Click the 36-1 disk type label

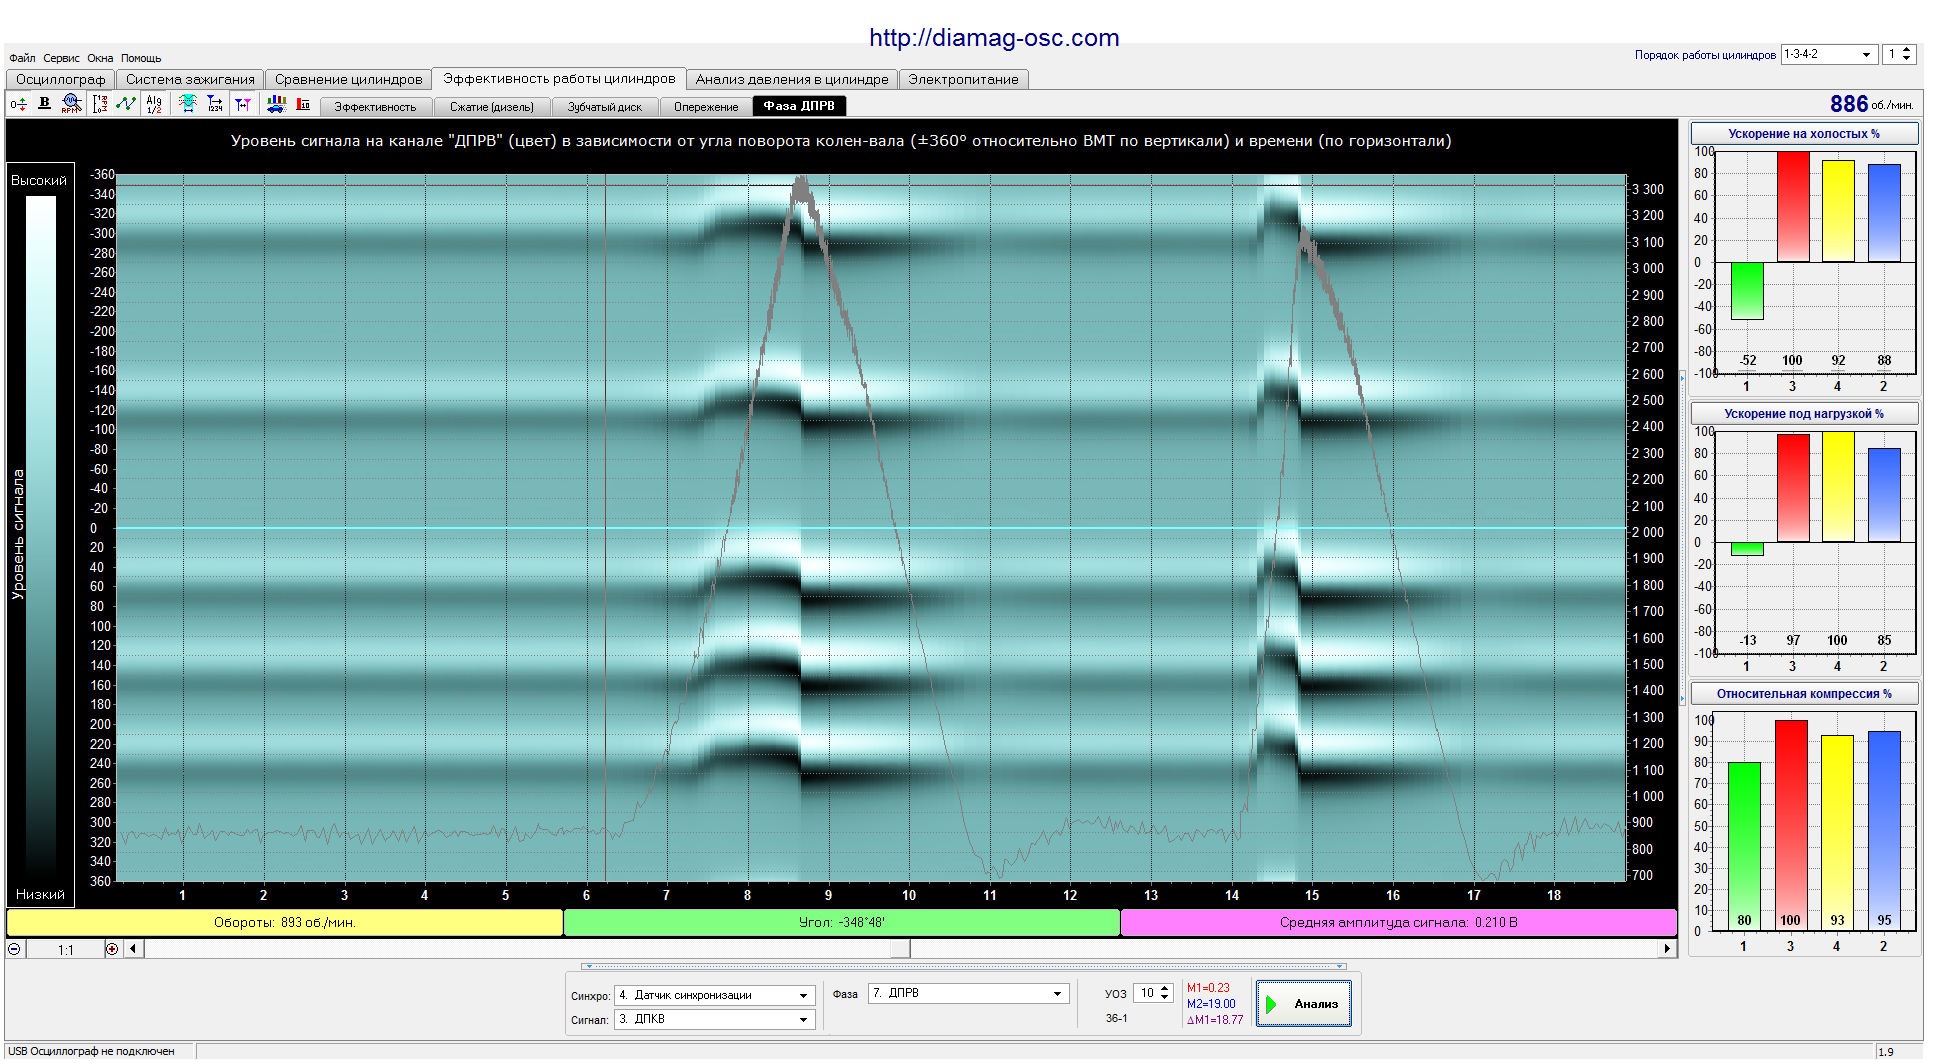1116,1018
